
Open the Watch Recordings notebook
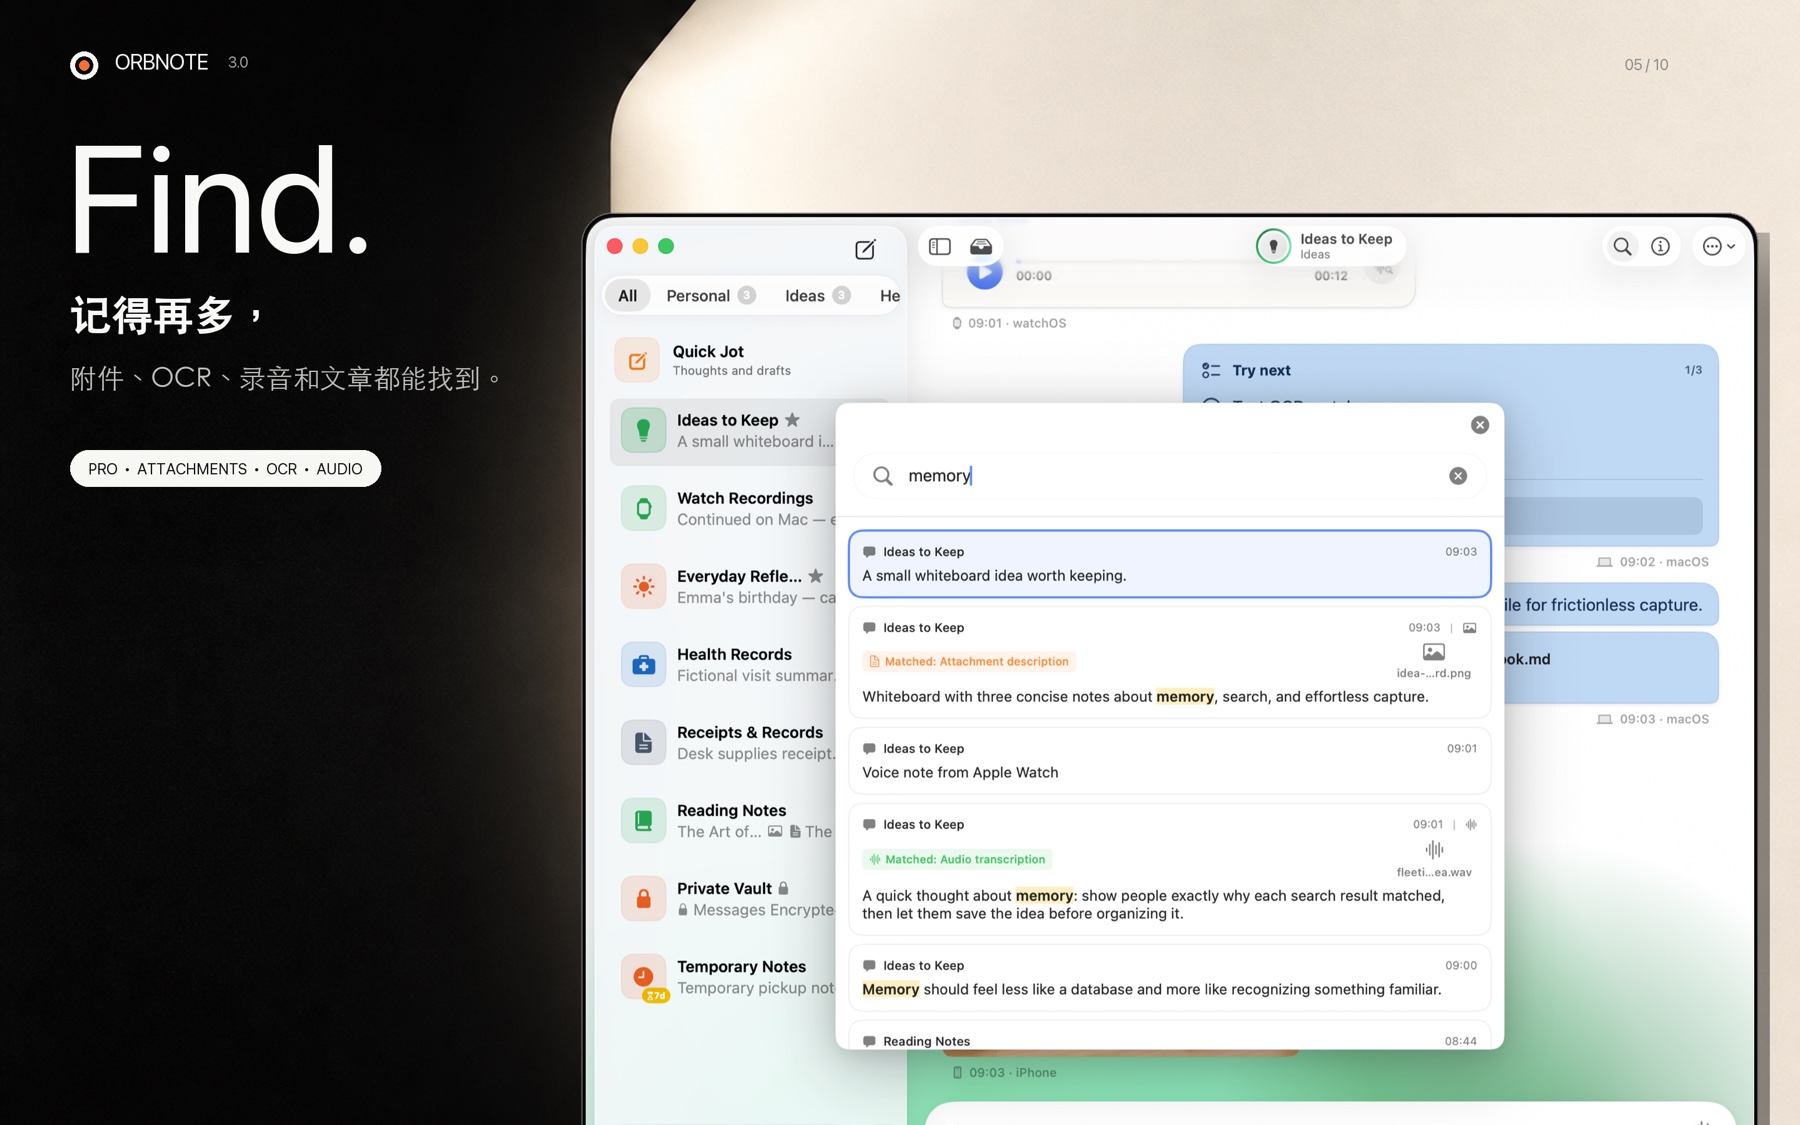pyautogui.click(x=725, y=509)
